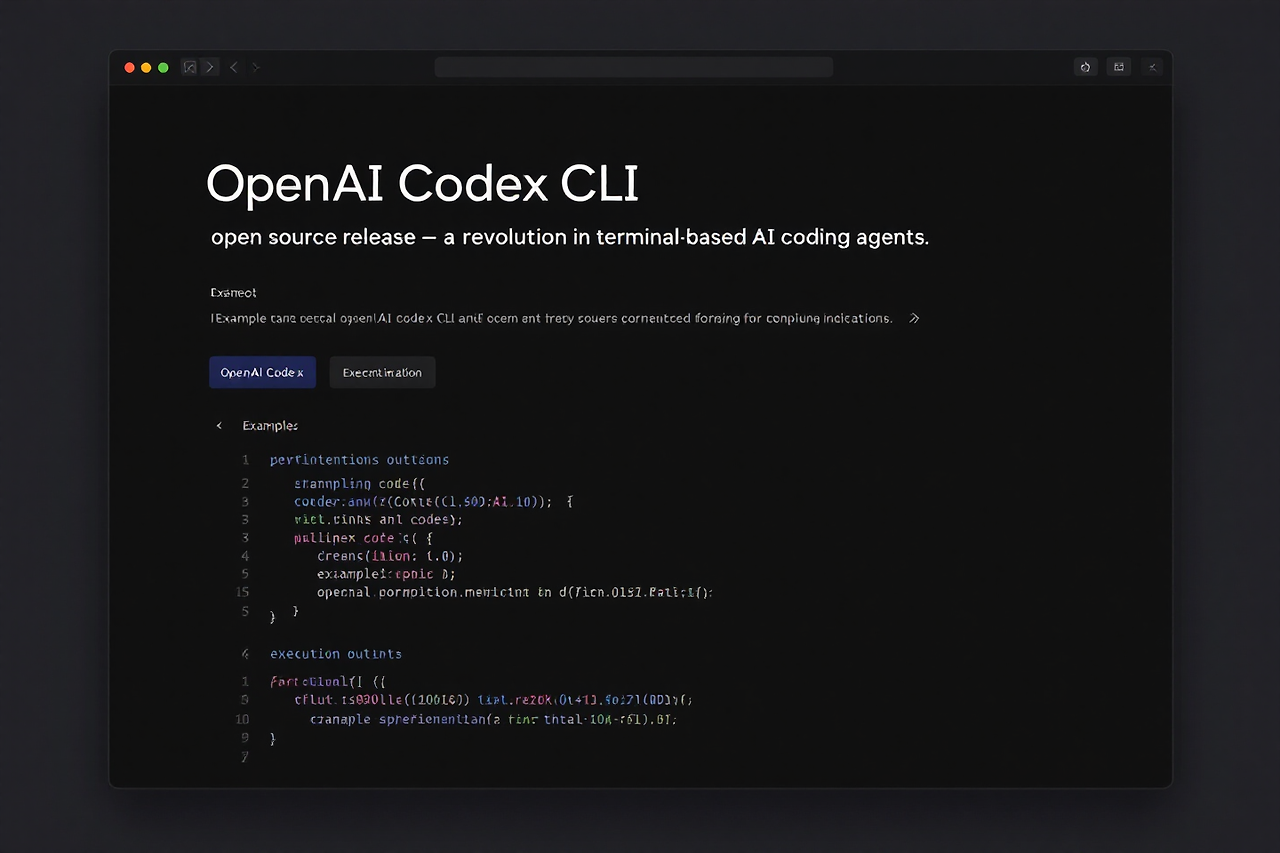
Task: Click the 'execution outints' code line
Action: tap(336, 654)
